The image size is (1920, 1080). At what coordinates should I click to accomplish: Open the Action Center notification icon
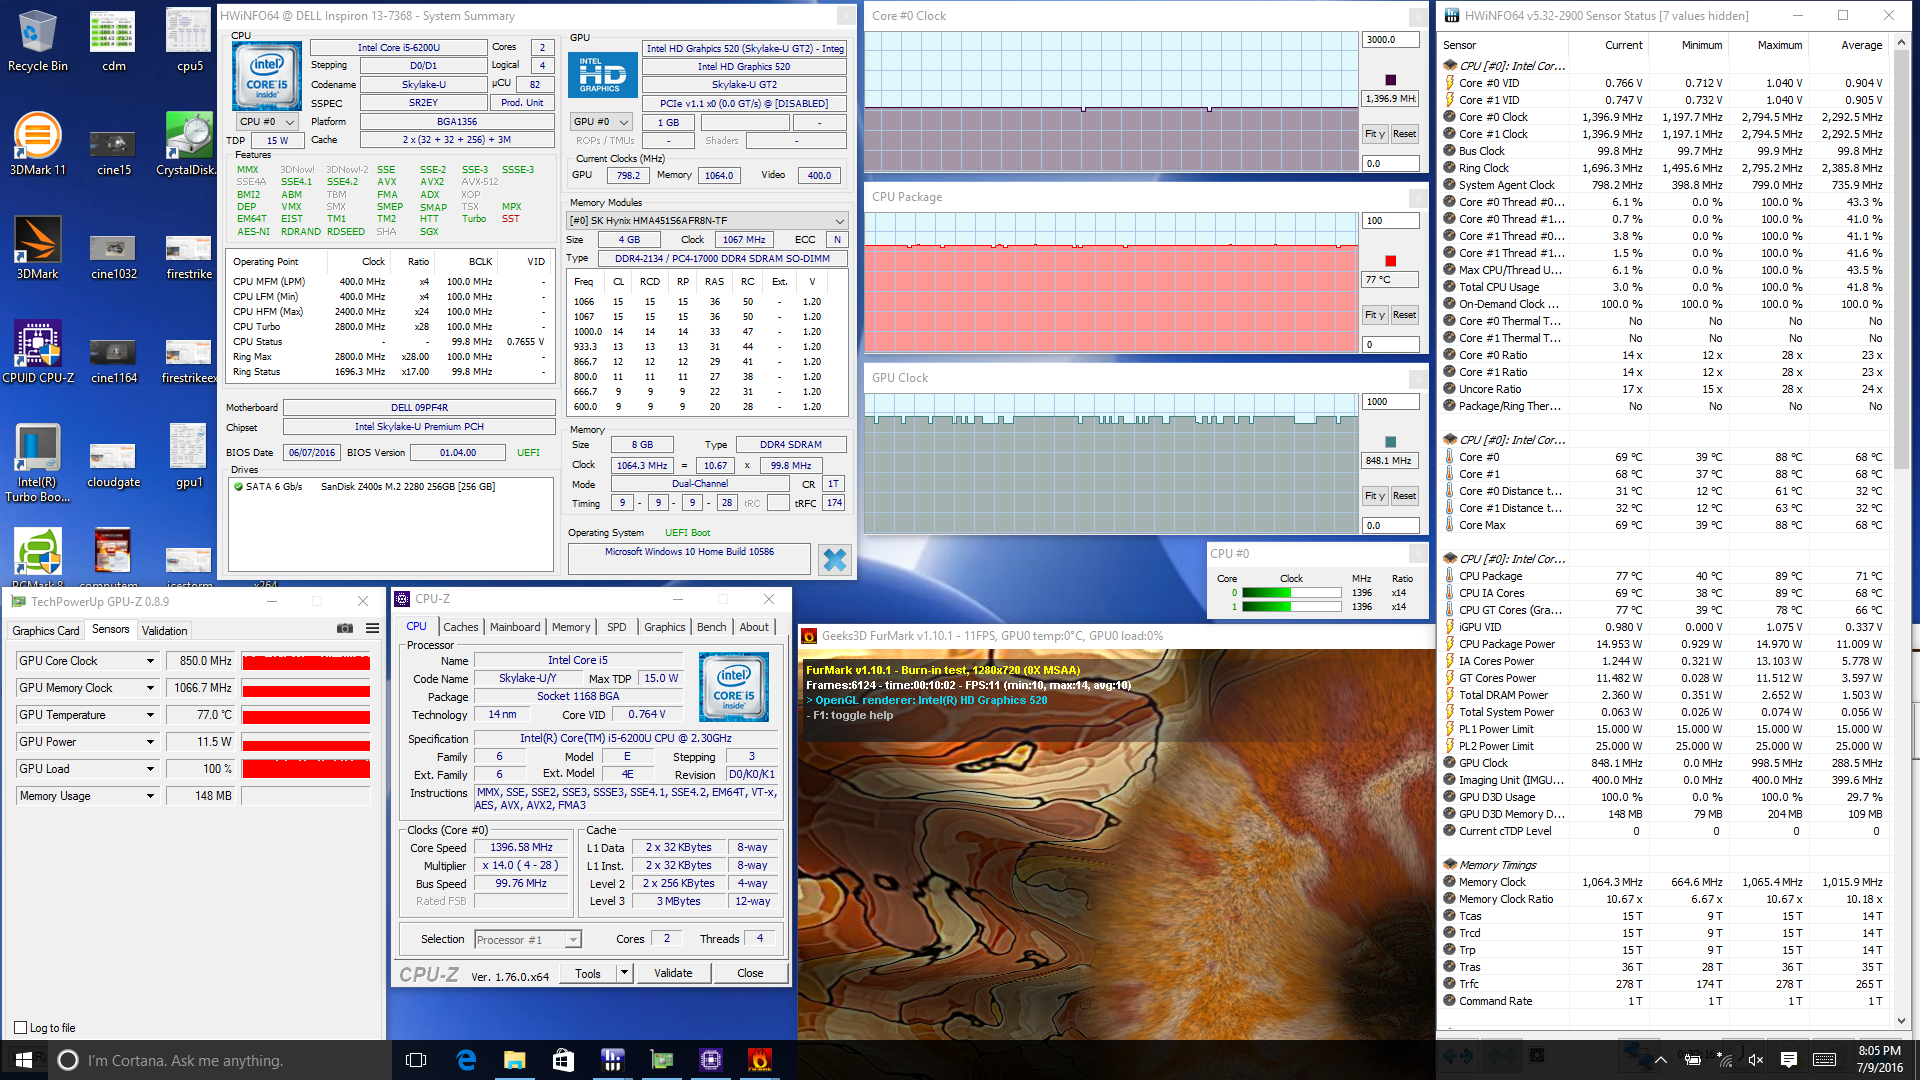1789,1060
